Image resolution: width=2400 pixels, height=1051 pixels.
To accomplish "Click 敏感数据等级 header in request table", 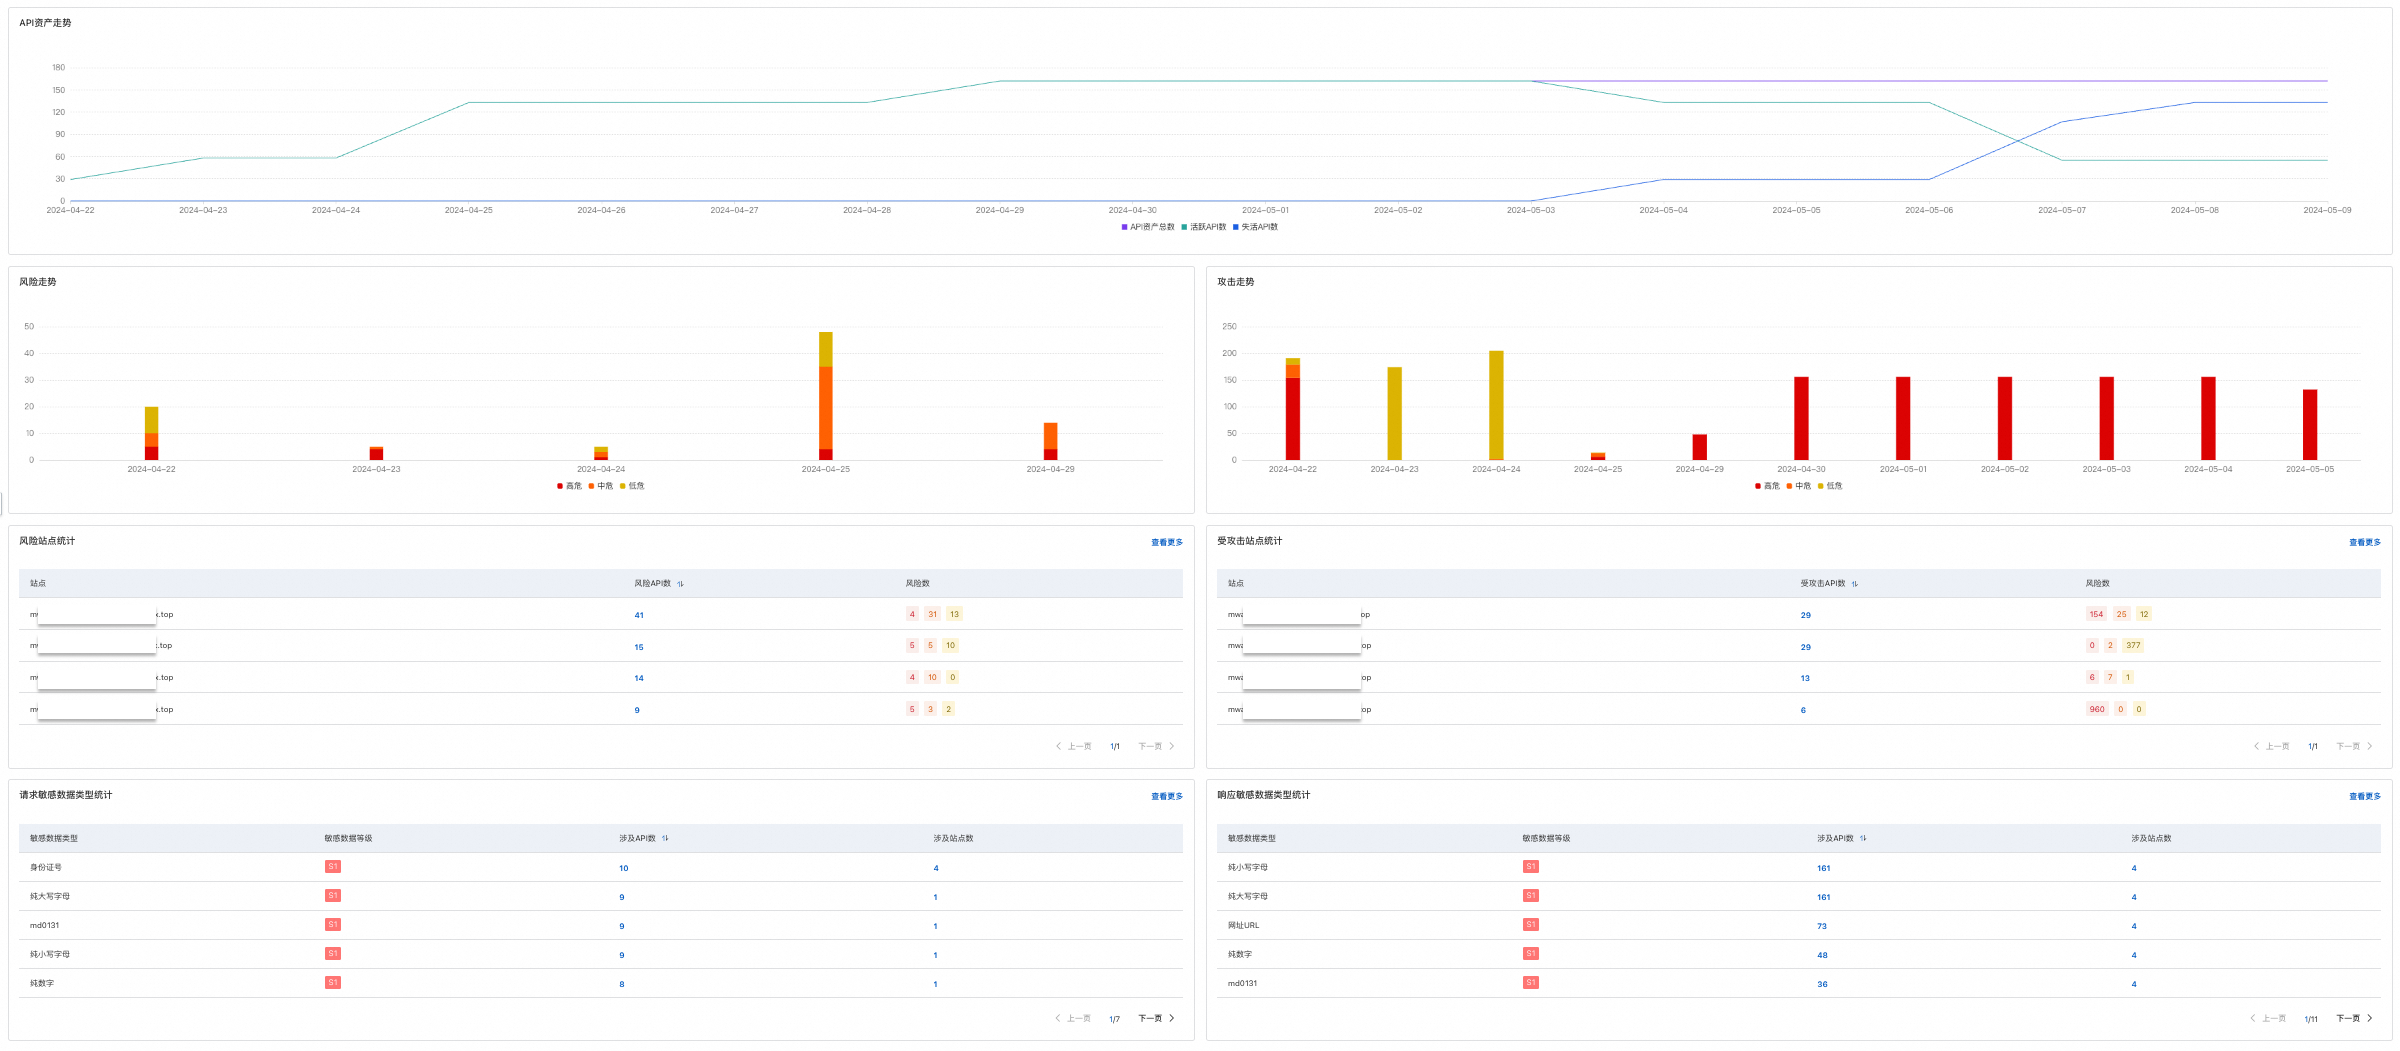I will tap(348, 839).
